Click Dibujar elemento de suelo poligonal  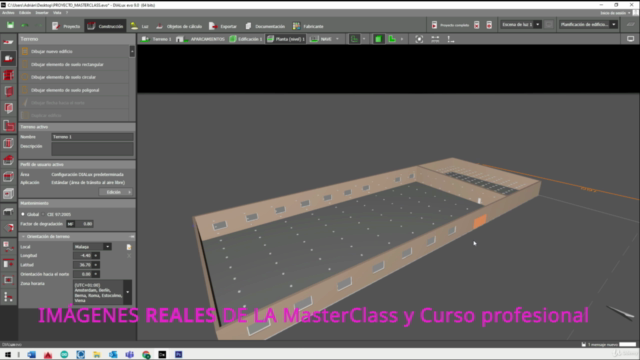(74, 90)
